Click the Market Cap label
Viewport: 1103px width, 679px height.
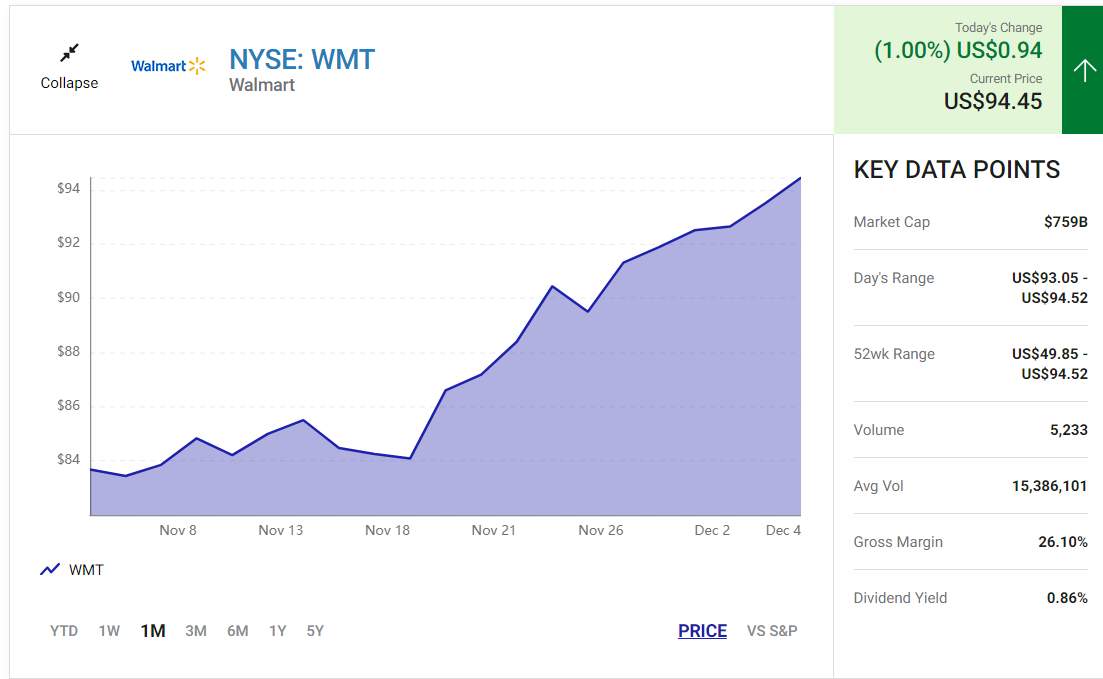click(891, 222)
